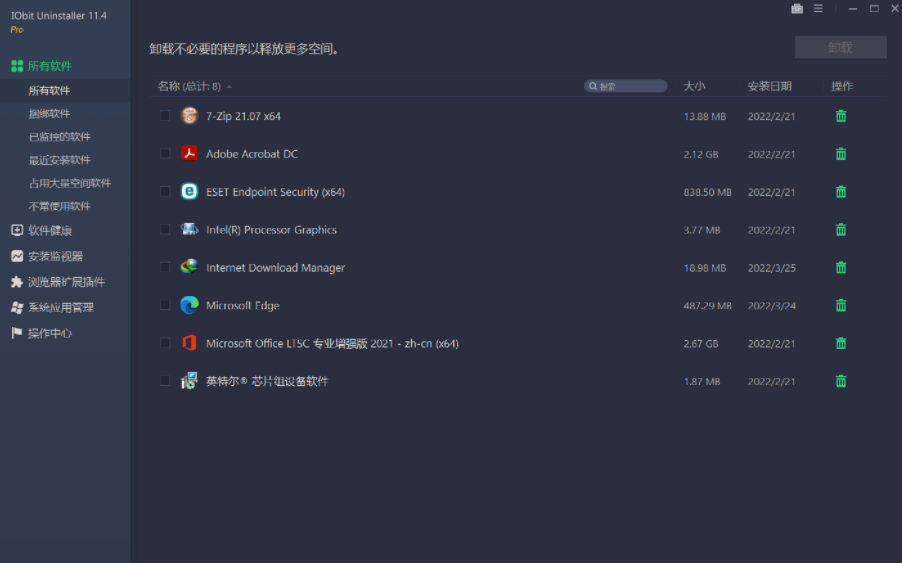902x563 pixels.
Task: Tick the checkbox for 7-Zip 21.07 x64
Action: tap(165, 116)
